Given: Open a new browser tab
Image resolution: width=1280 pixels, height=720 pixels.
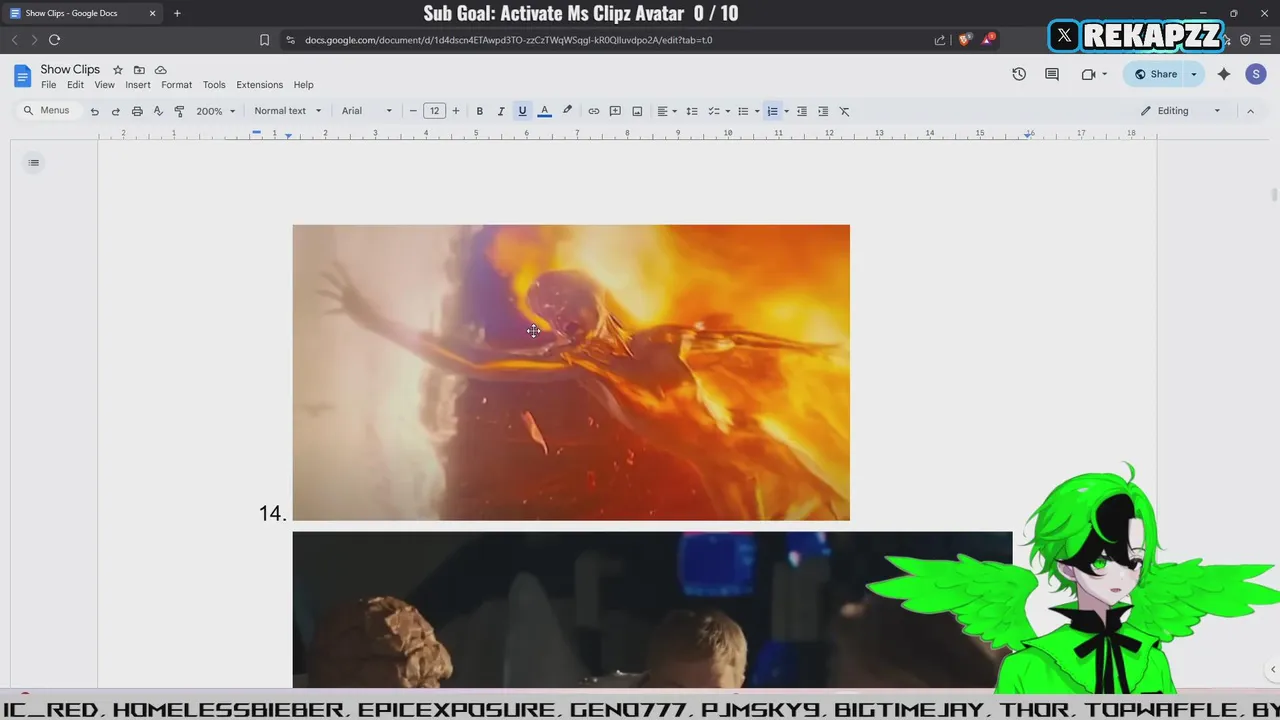Looking at the screenshot, I should pos(177,13).
